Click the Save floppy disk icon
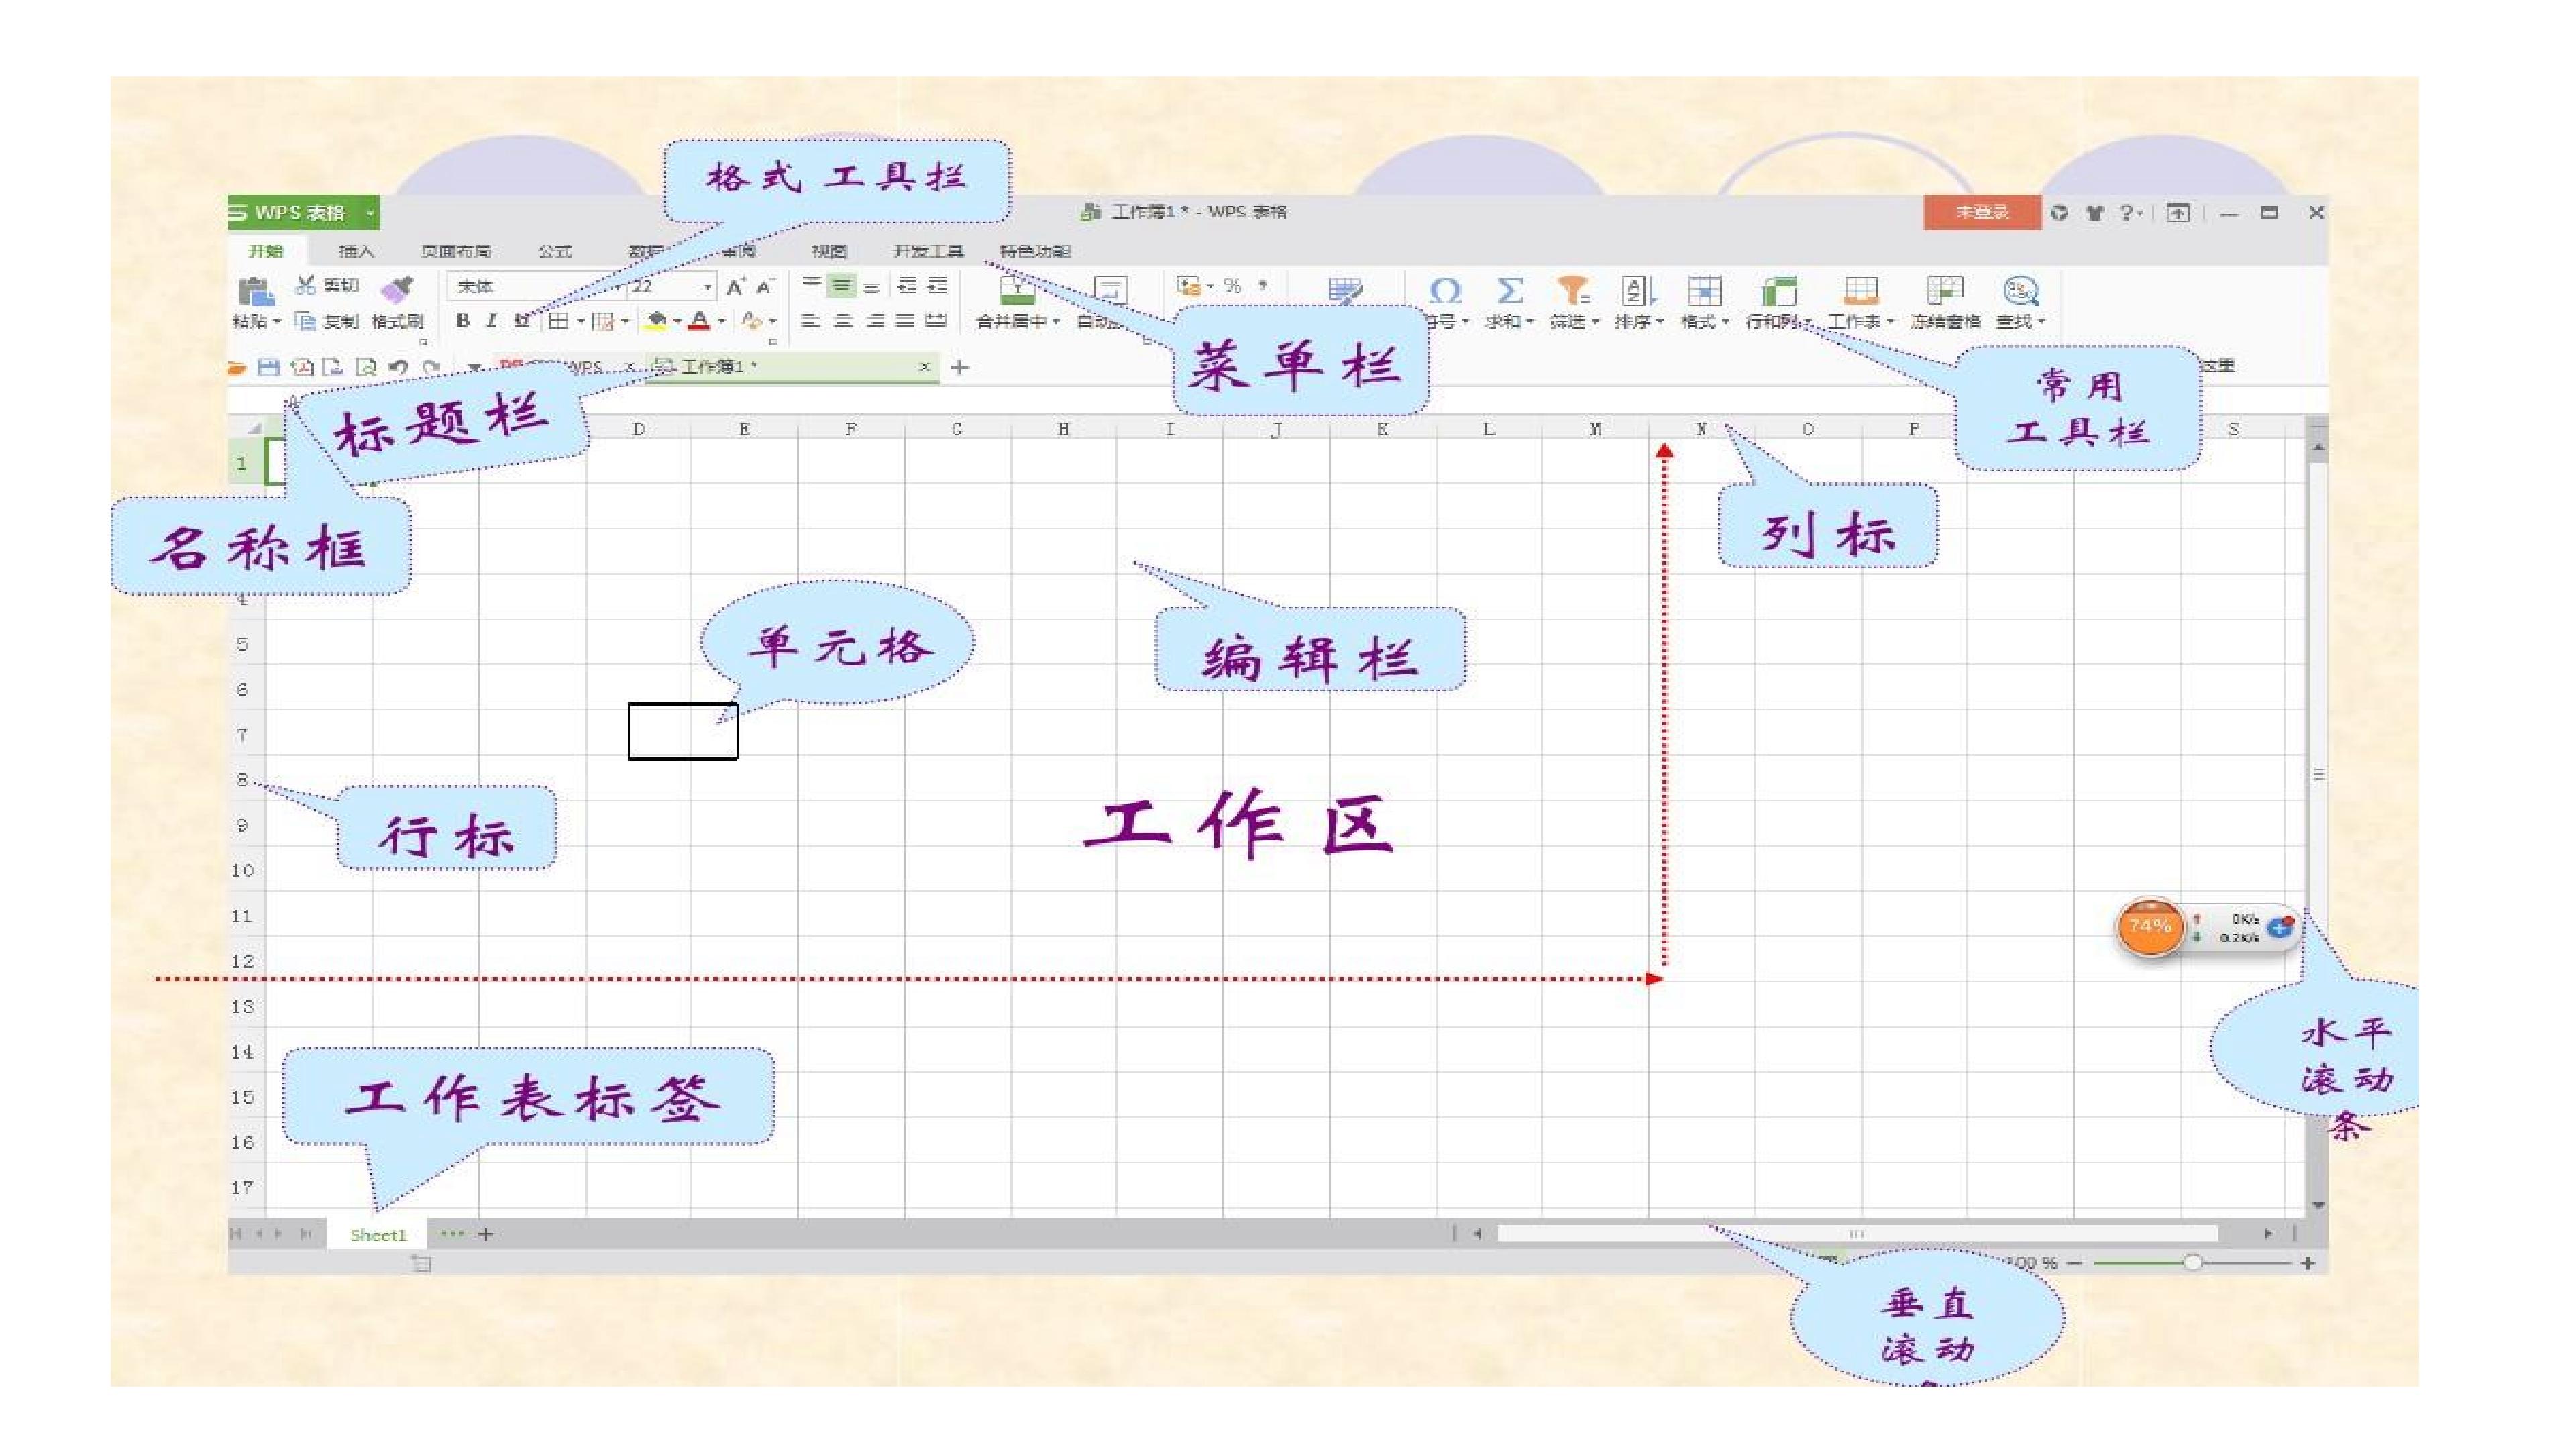The image size is (2576, 1449). tap(268, 367)
